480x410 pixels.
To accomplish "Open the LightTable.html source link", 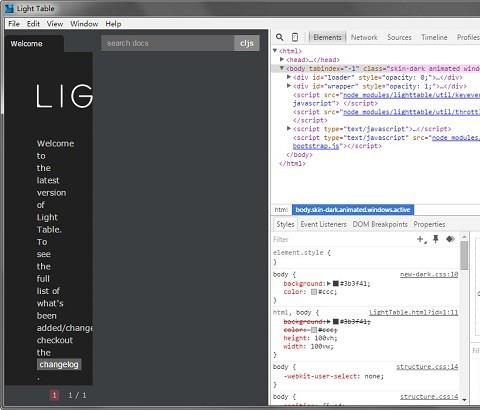I will (x=413, y=312).
